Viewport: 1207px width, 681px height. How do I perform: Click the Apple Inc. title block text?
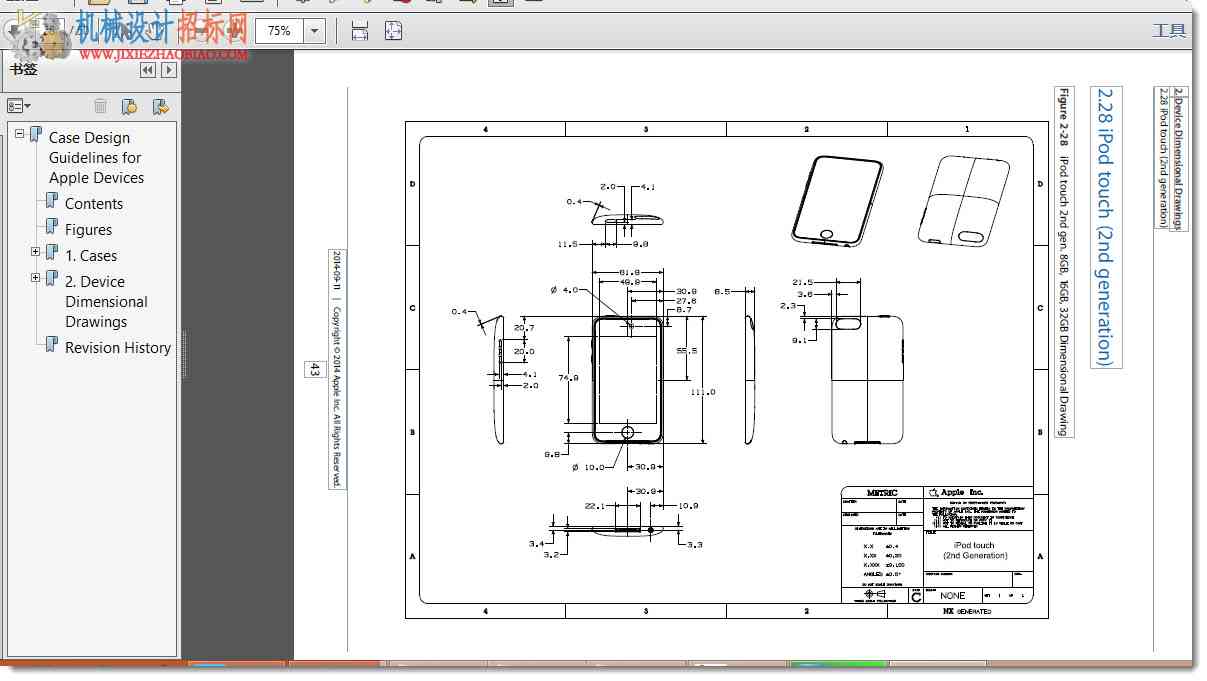[x=962, y=492]
